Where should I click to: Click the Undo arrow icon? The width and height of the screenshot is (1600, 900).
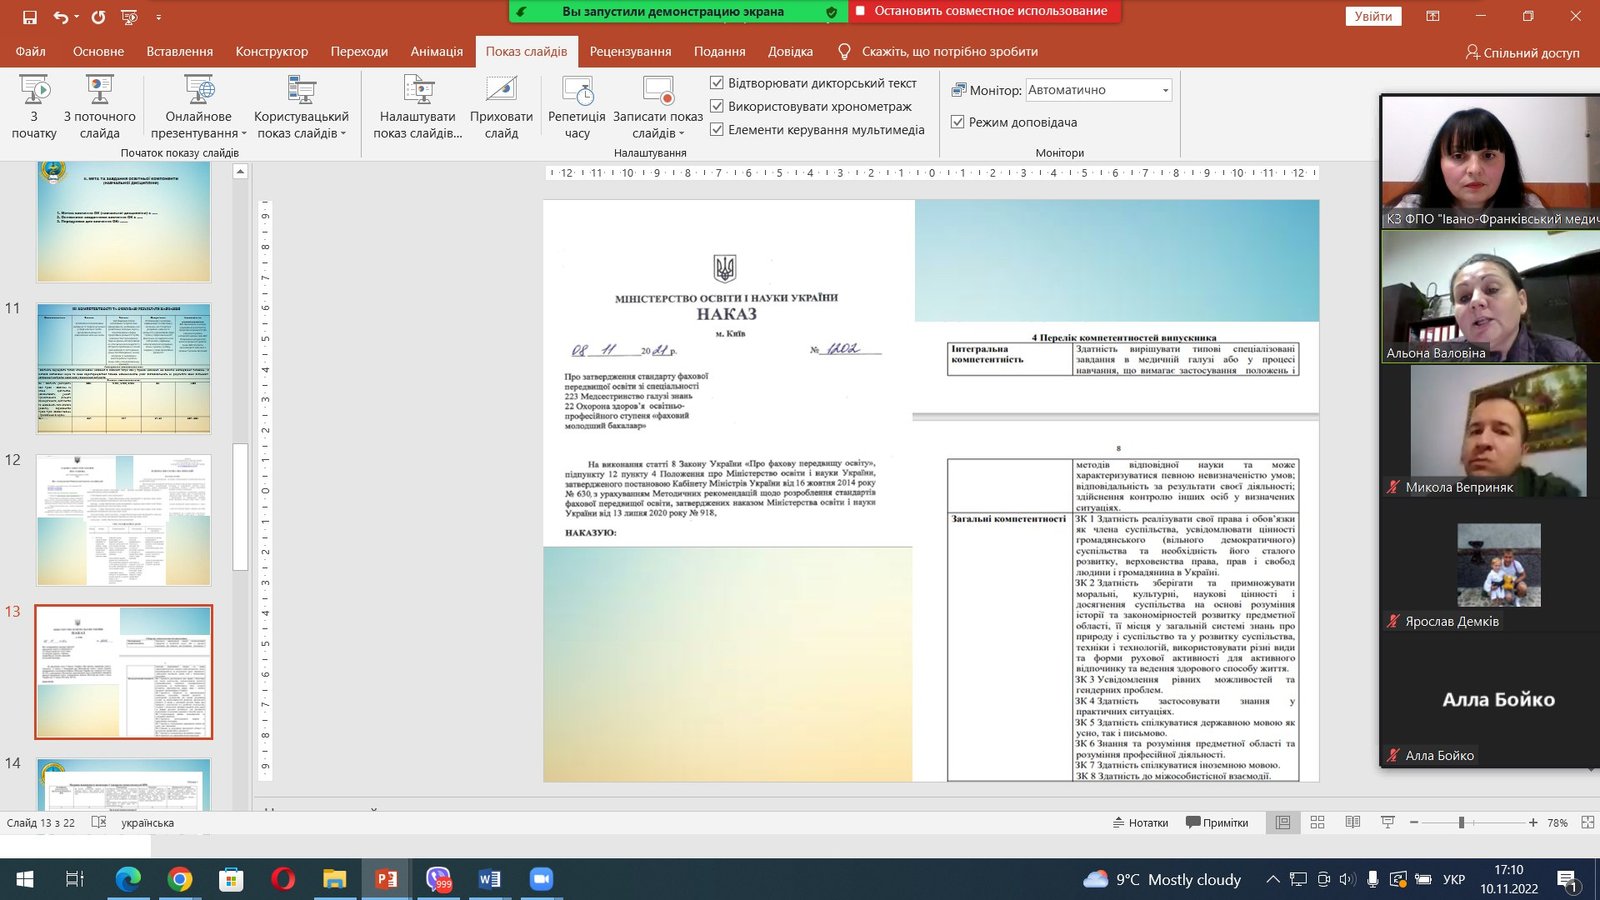click(61, 17)
